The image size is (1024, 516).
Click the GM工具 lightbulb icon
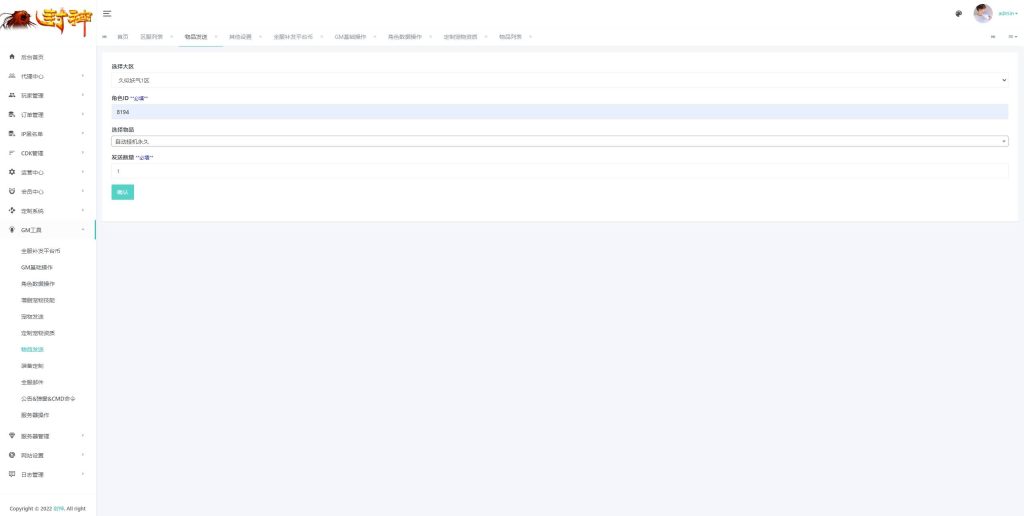(x=11, y=230)
